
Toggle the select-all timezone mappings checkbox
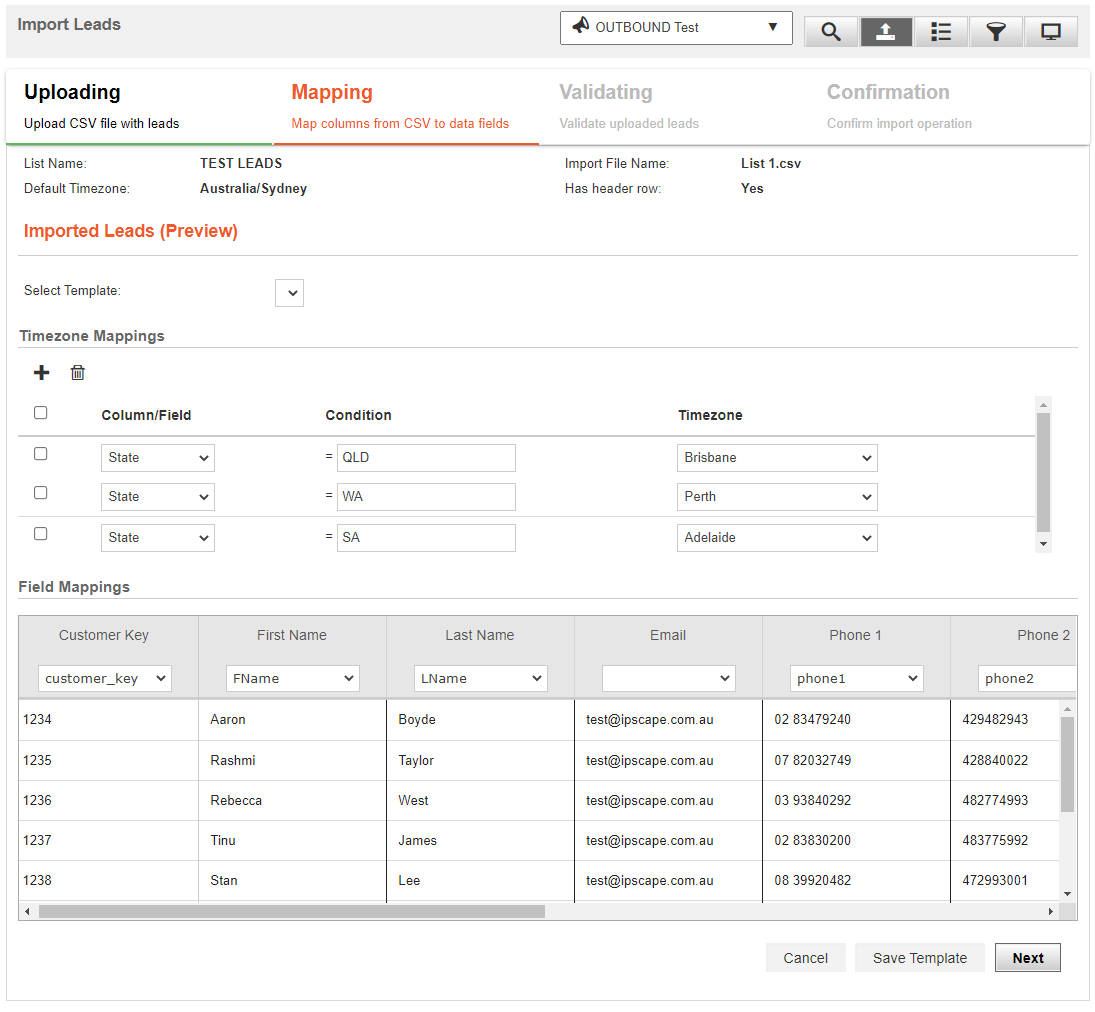[41, 413]
